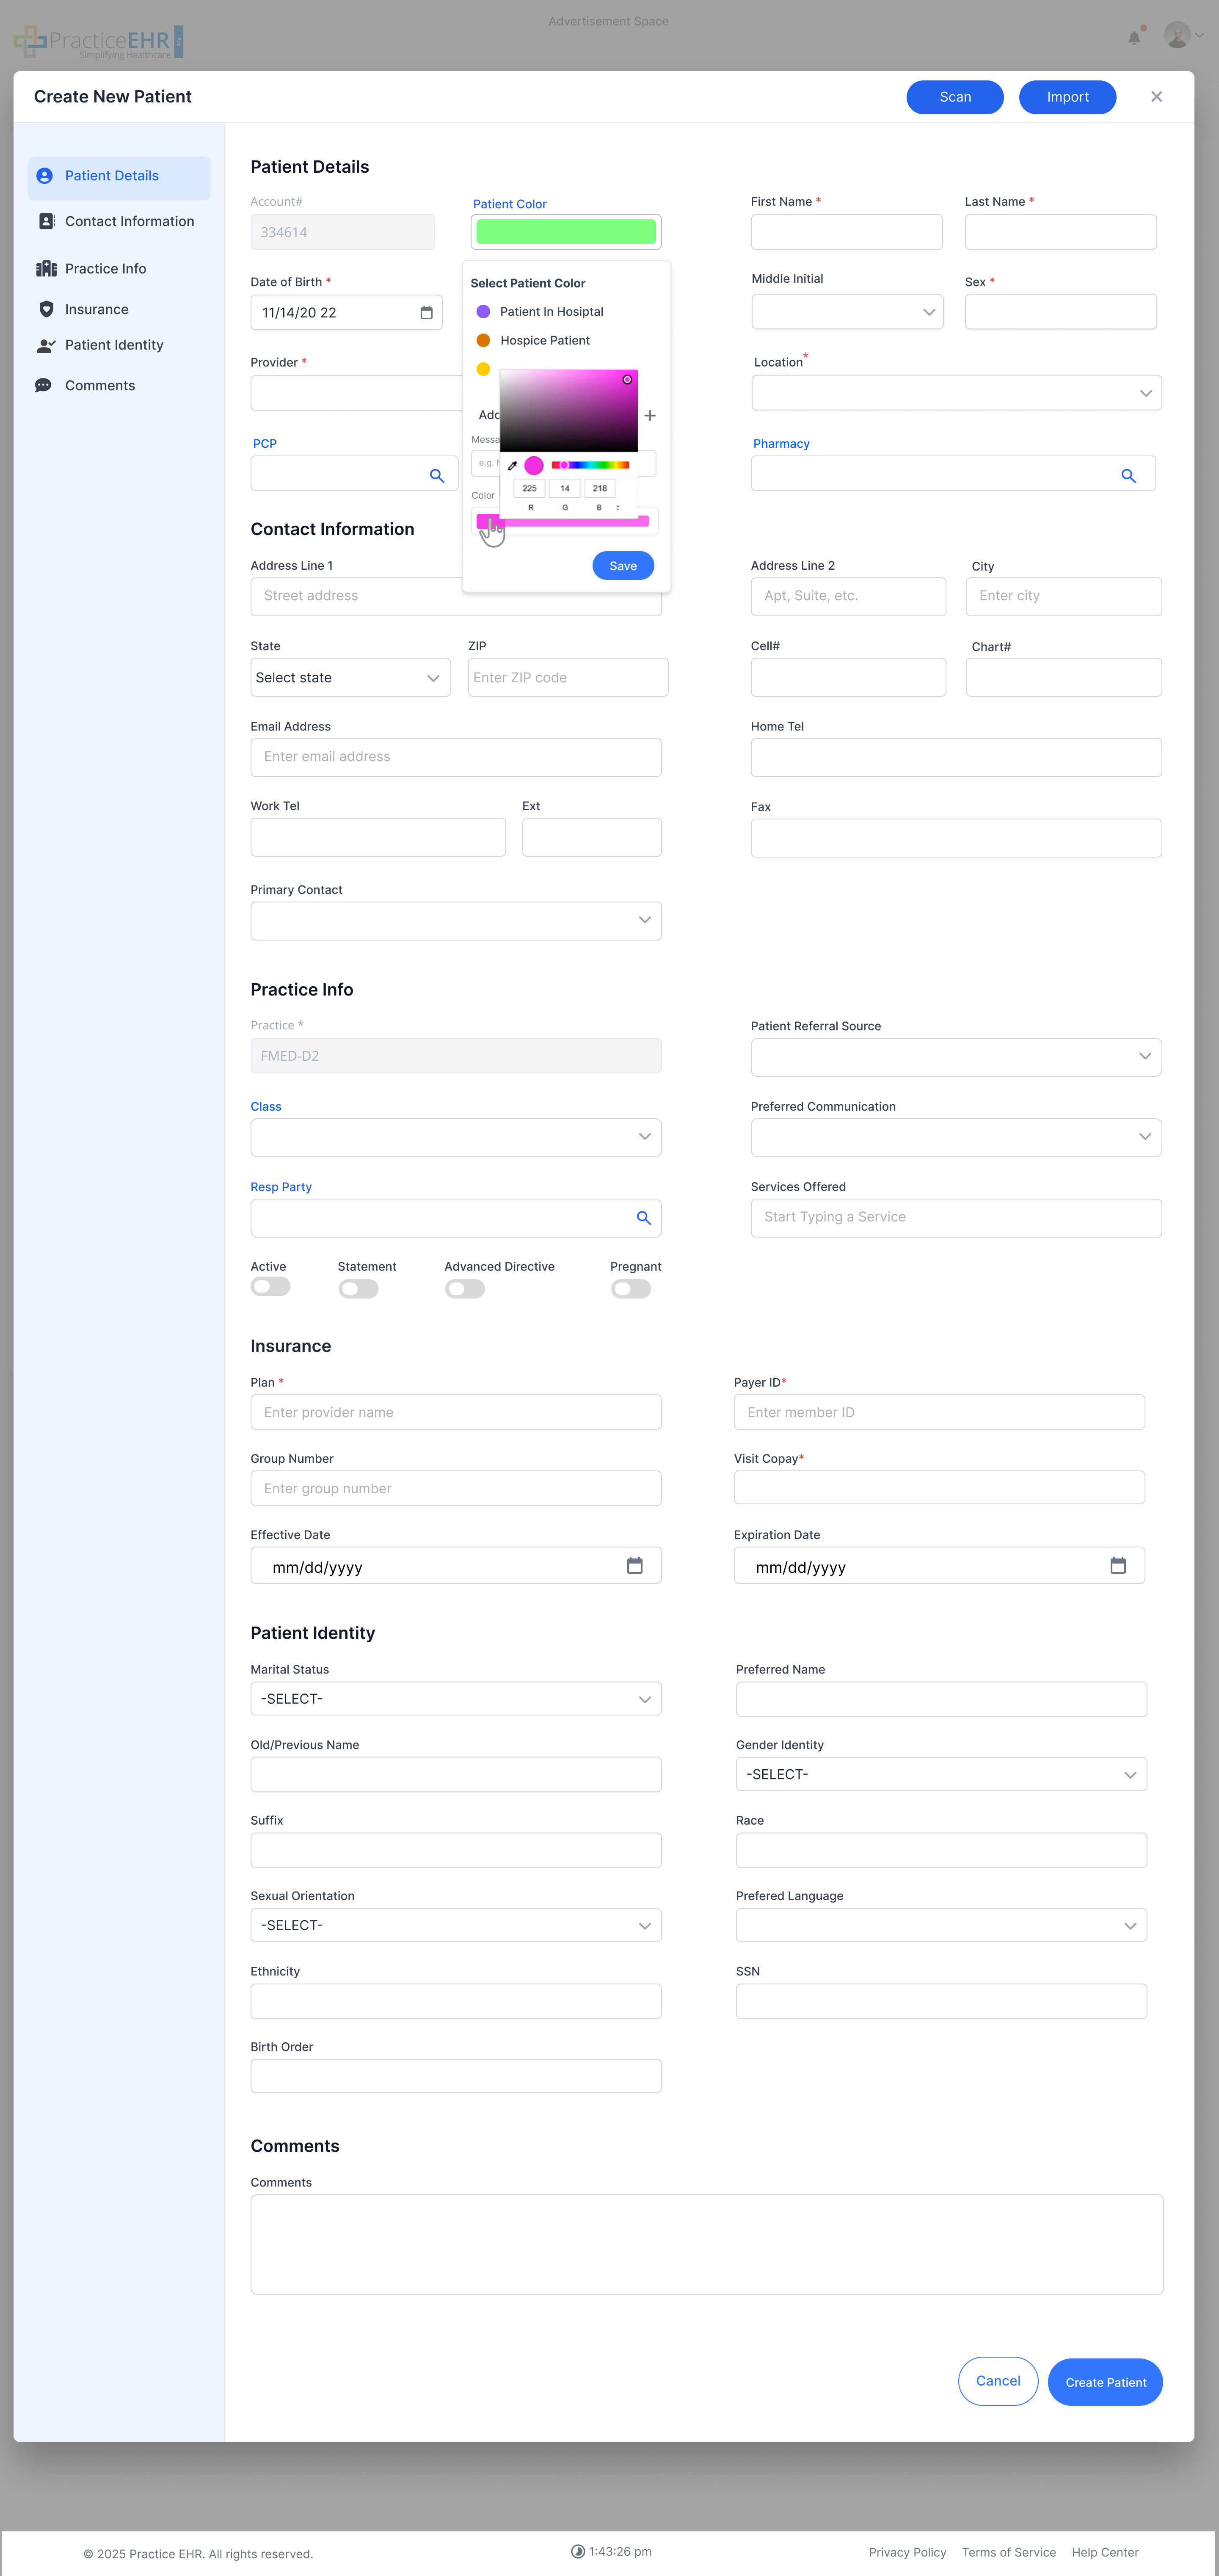The image size is (1219, 2576).
Task: Turn on the Pregnant toggle
Action: pos(631,1289)
